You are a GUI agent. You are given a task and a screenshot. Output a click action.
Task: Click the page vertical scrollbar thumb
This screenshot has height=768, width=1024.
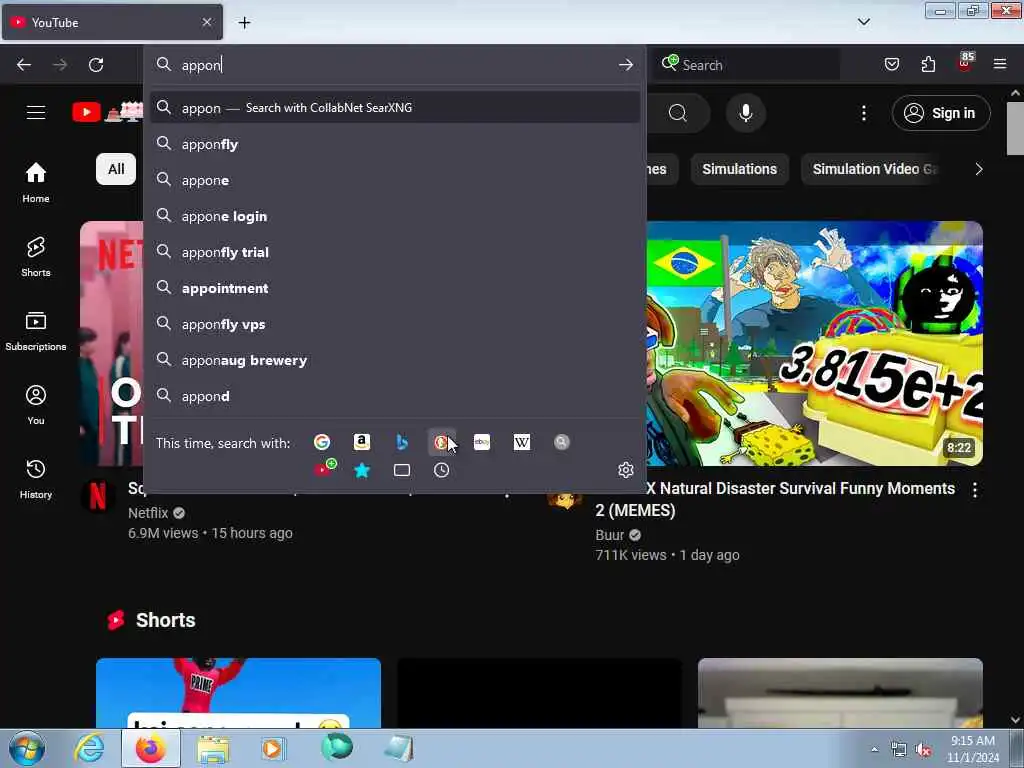click(x=1015, y=128)
